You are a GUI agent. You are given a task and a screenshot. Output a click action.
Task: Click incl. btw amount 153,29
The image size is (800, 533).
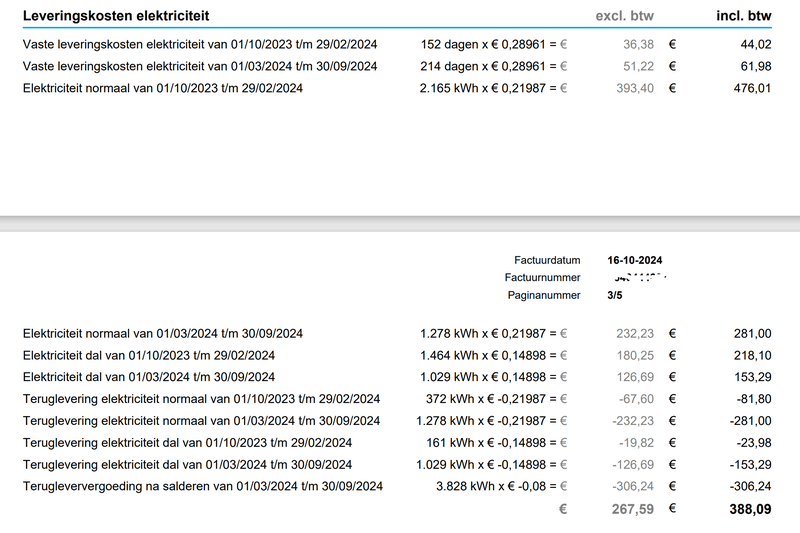tap(753, 377)
